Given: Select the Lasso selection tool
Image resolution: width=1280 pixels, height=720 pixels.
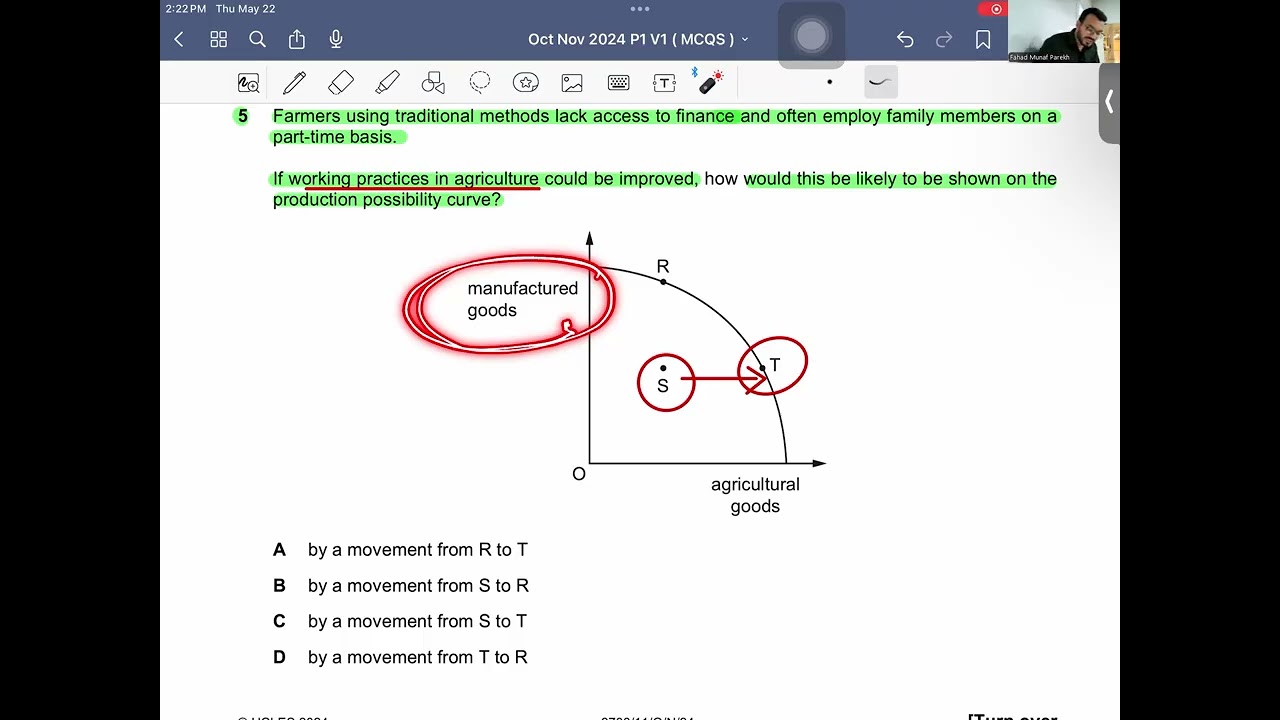Looking at the screenshot, I should pyautogui.click(x=480, y=82).
